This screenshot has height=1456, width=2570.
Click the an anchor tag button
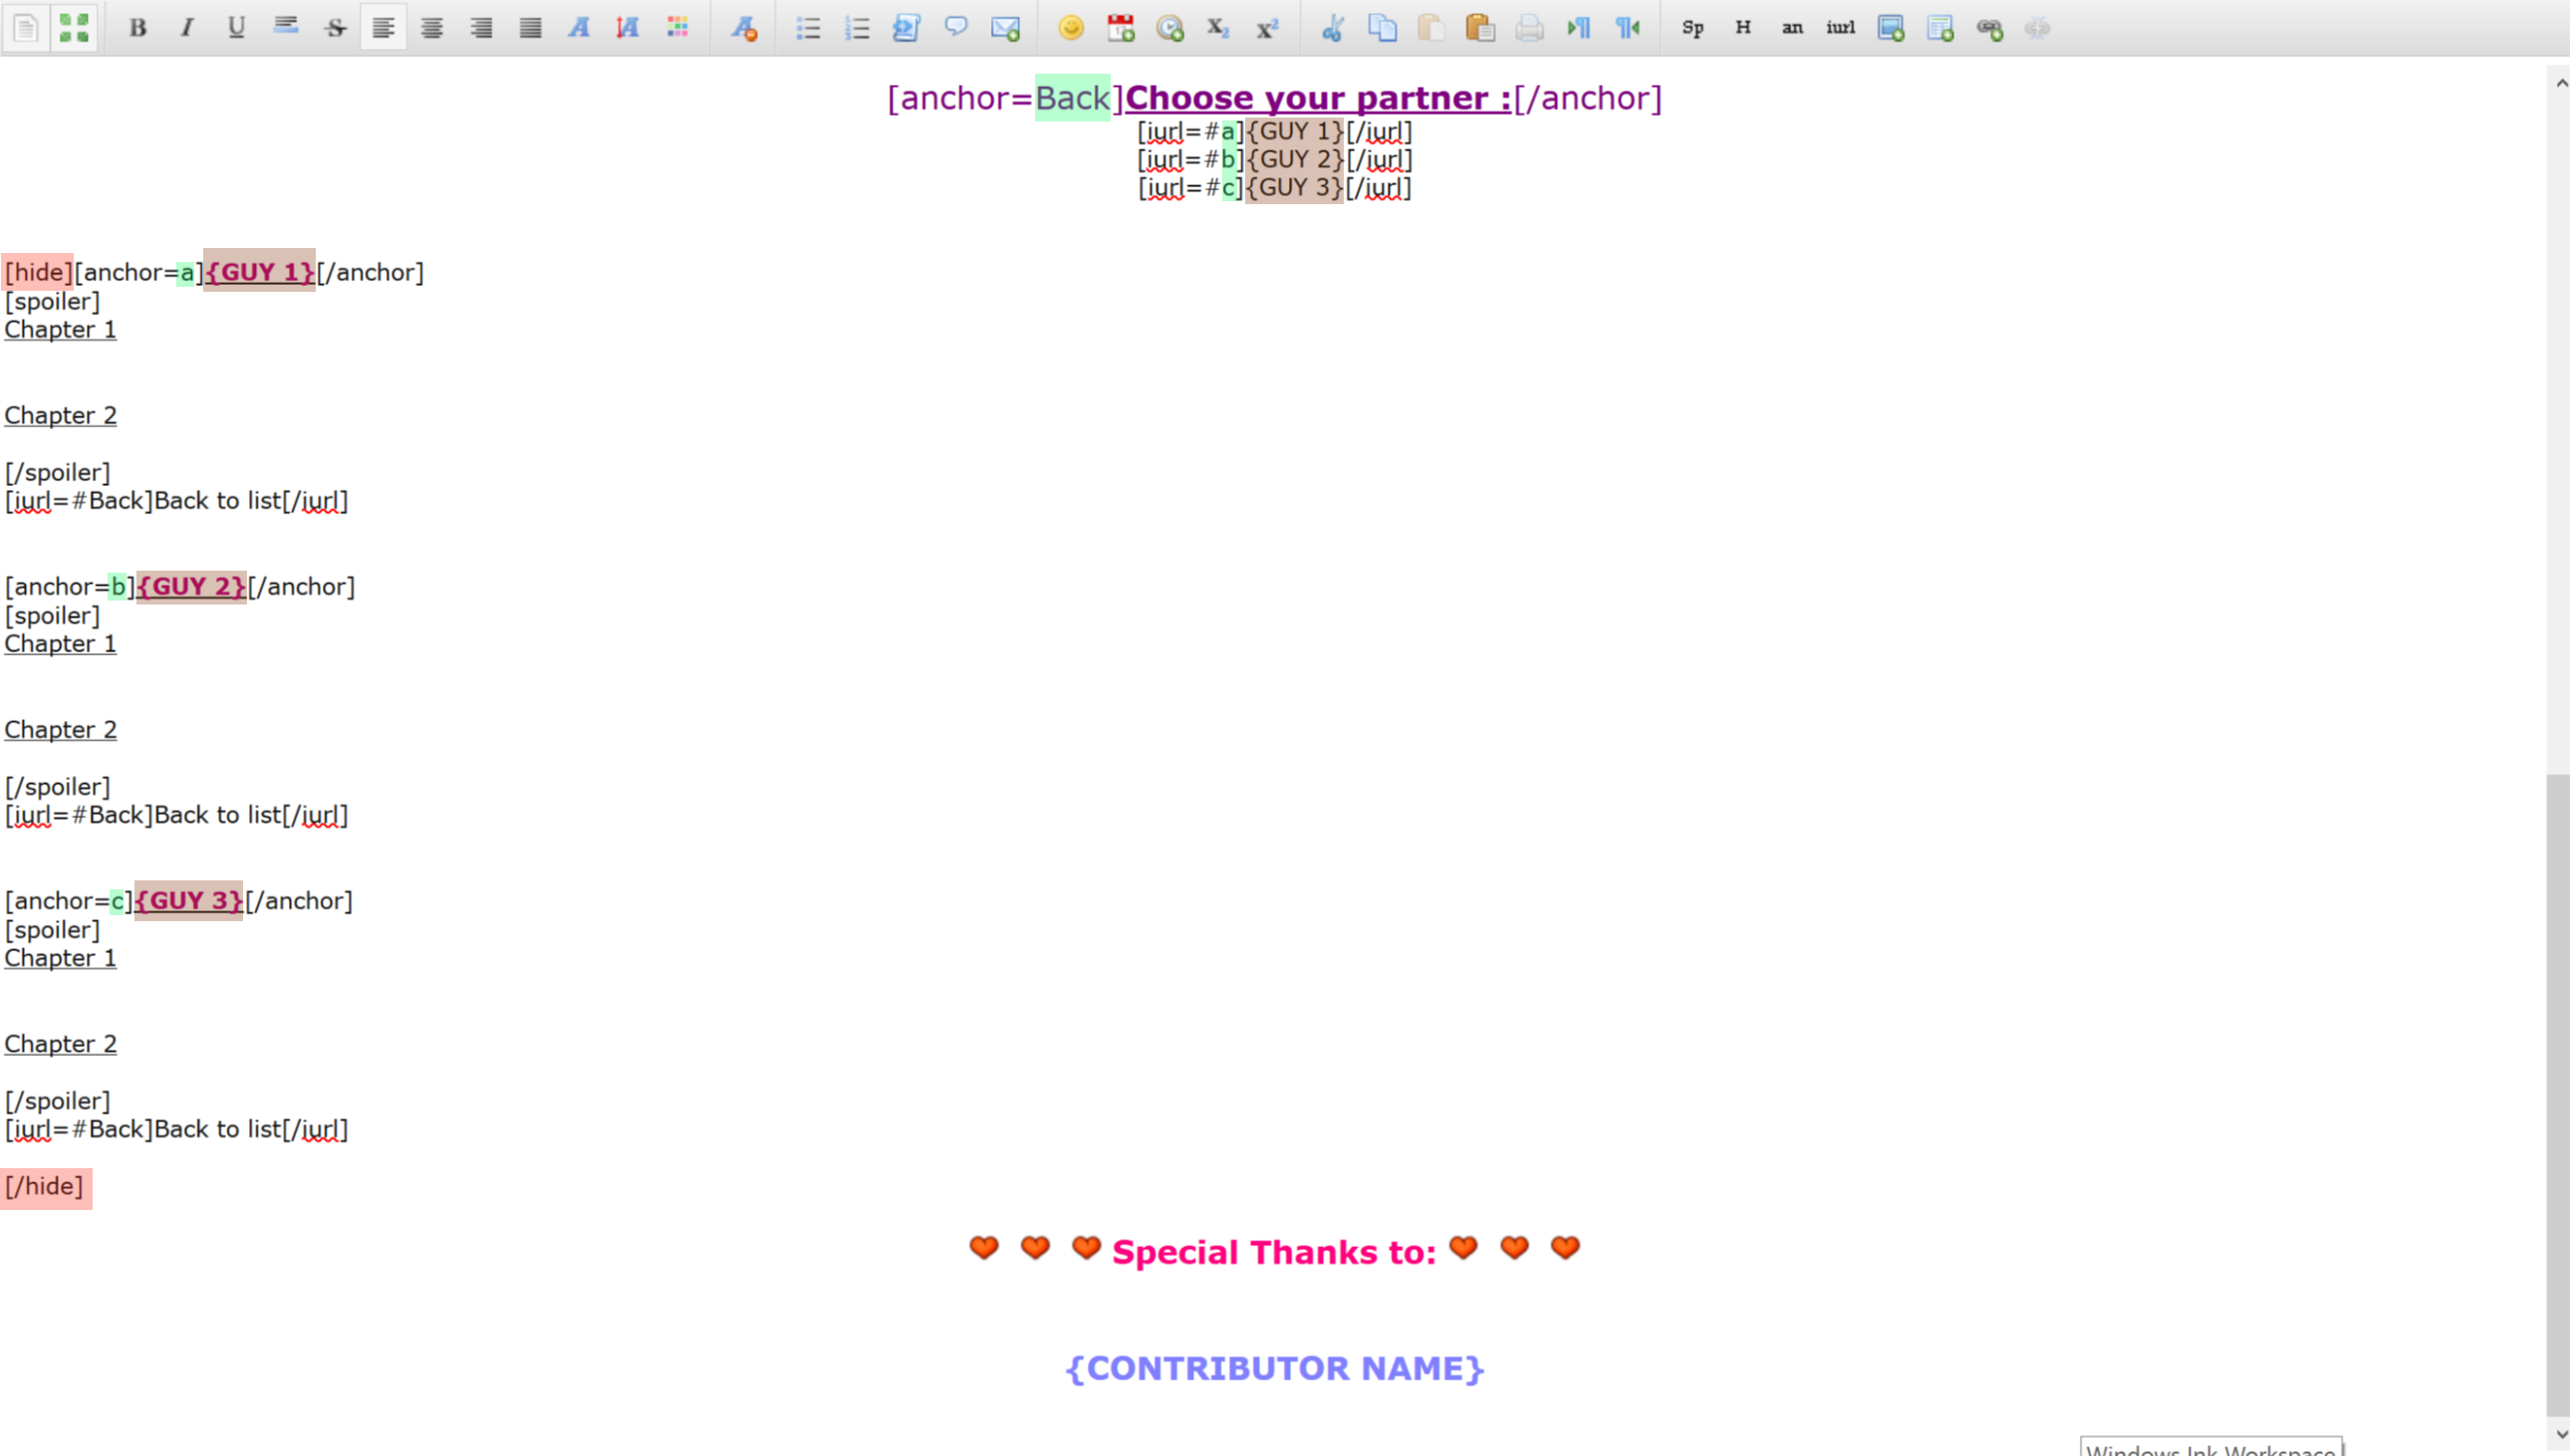pyautogui.click(x=1791, y=28)
